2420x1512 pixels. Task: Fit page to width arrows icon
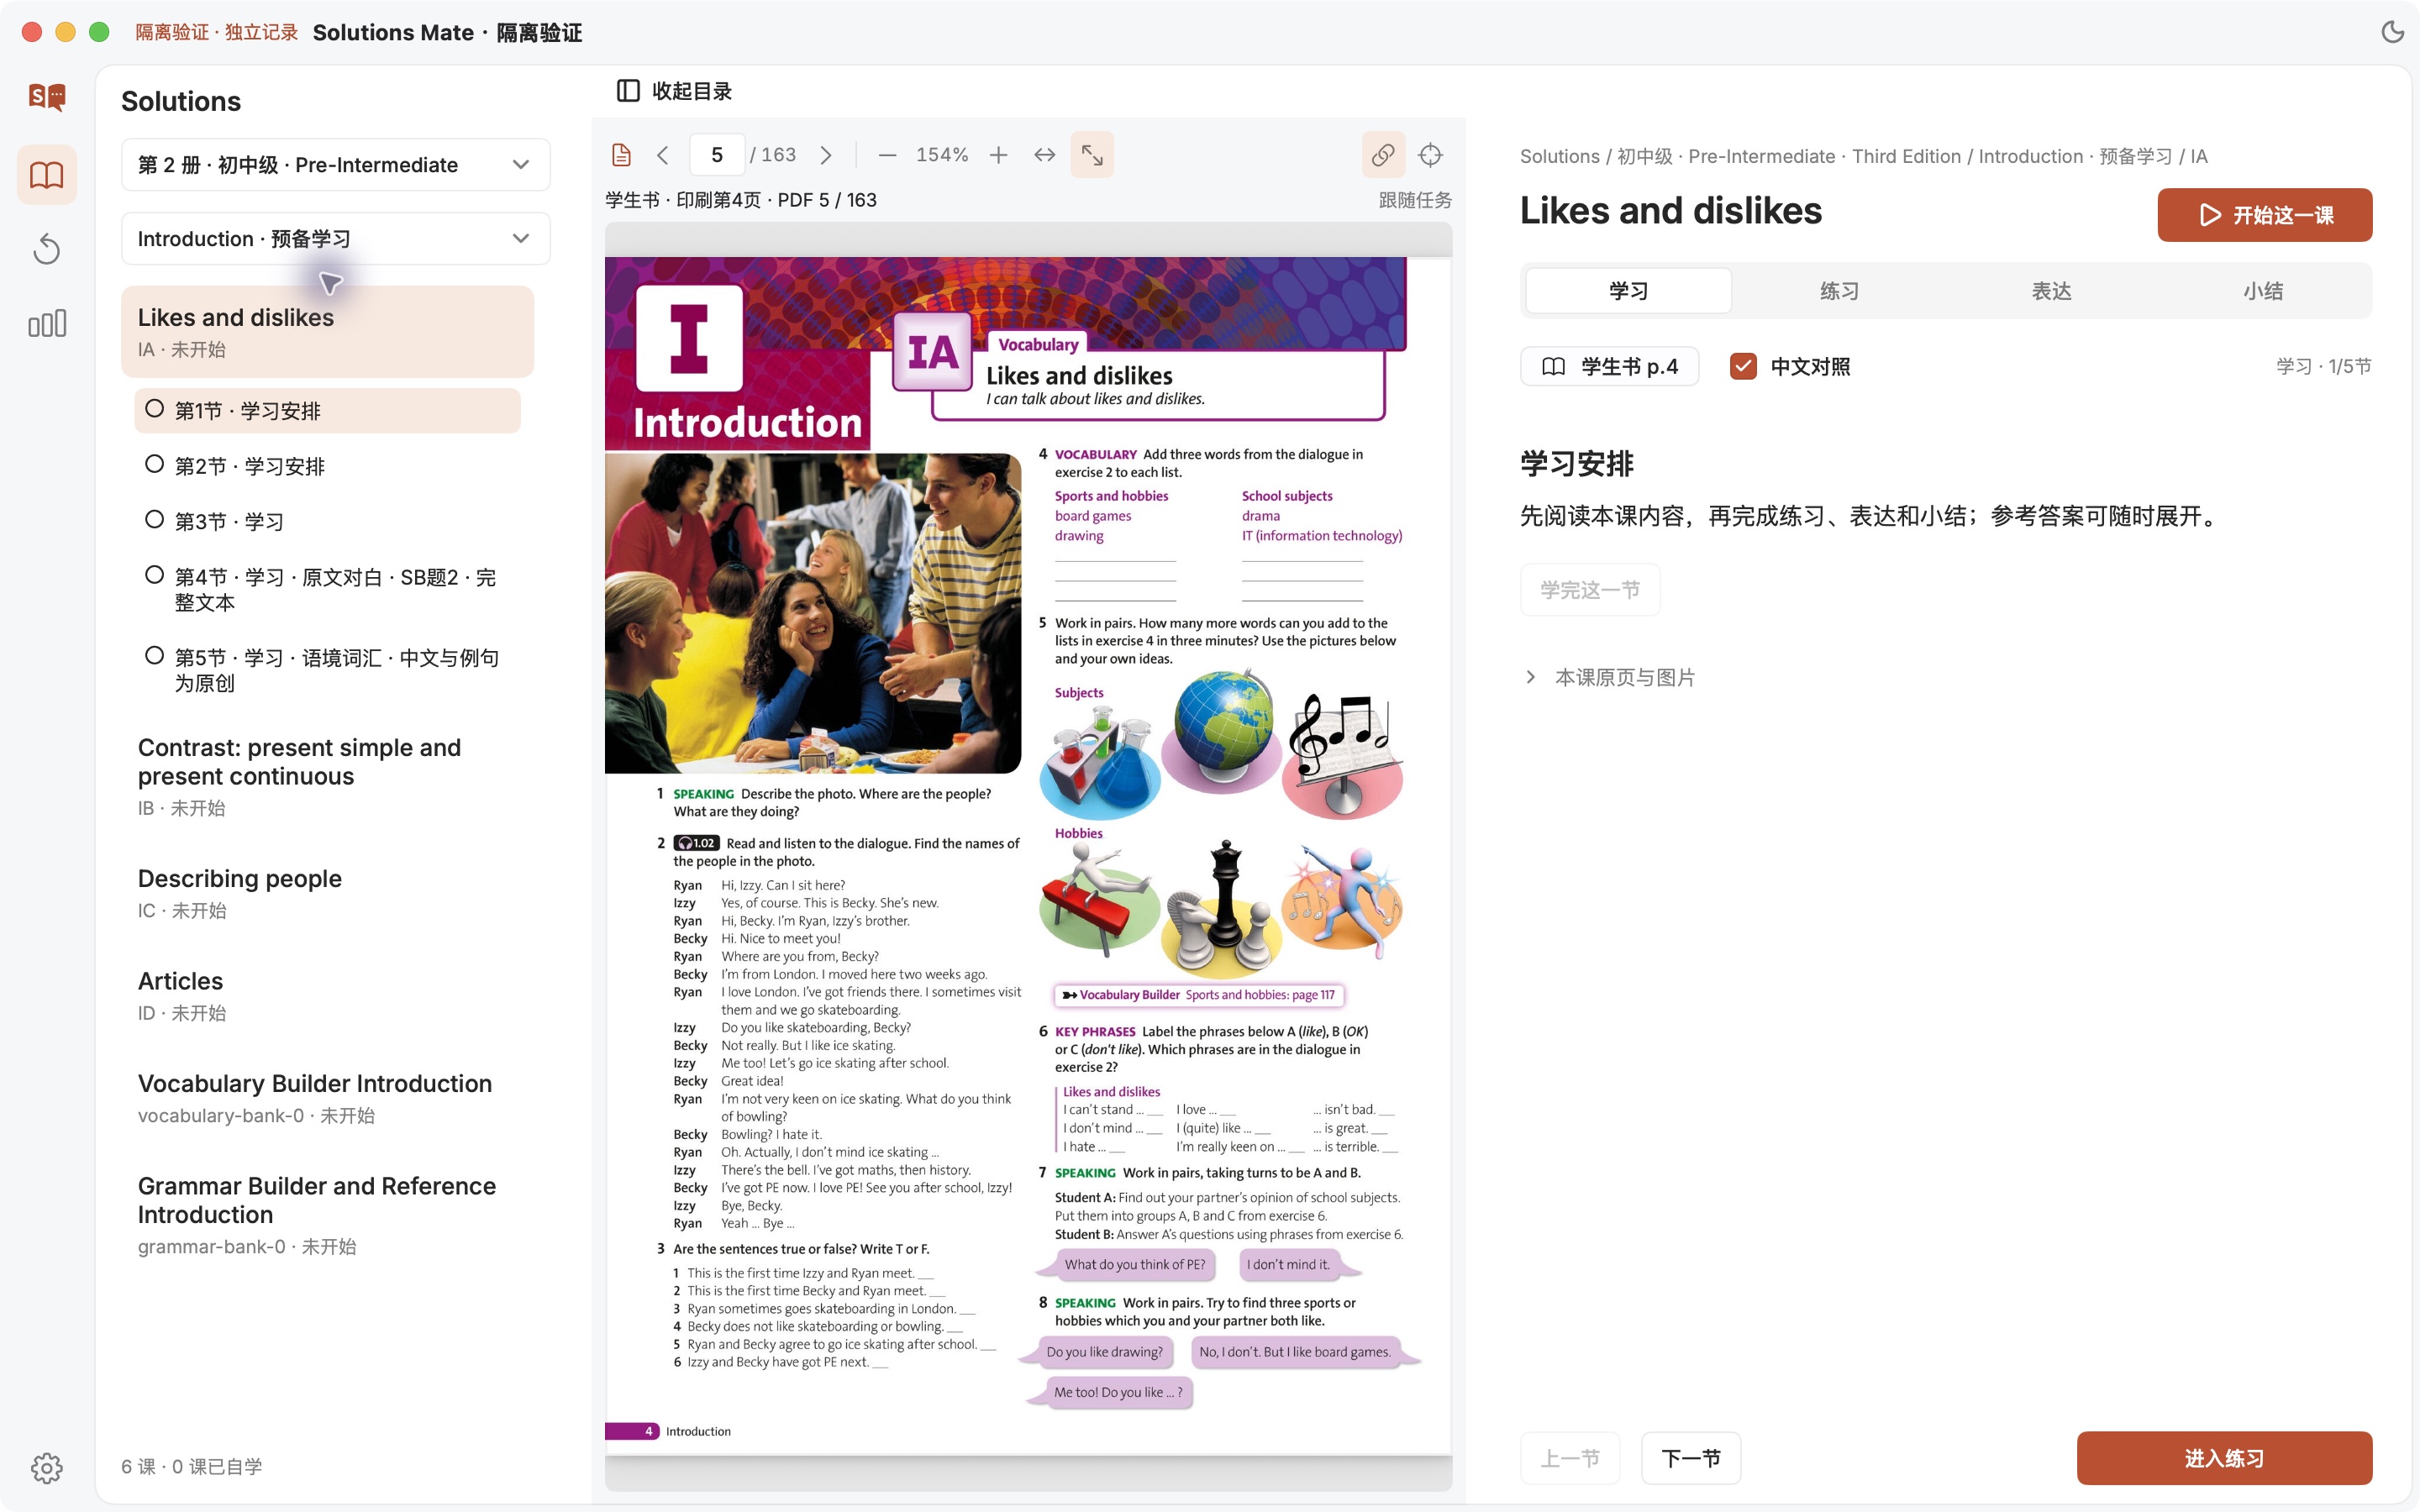point(1044,155)
